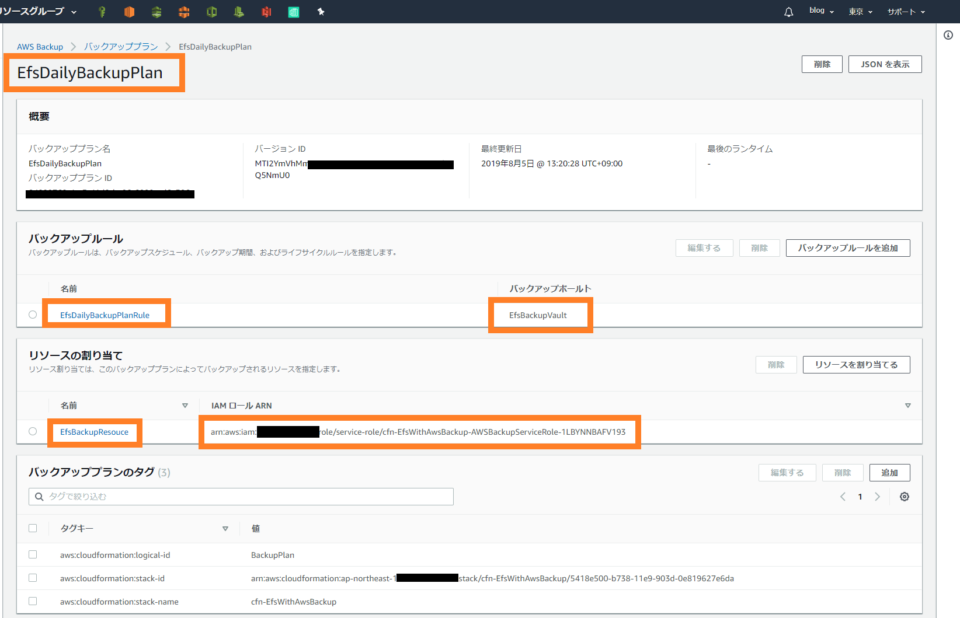
Task: Click the info circle icon at top right
Action: pyautogui.click(x=948, y=34)
